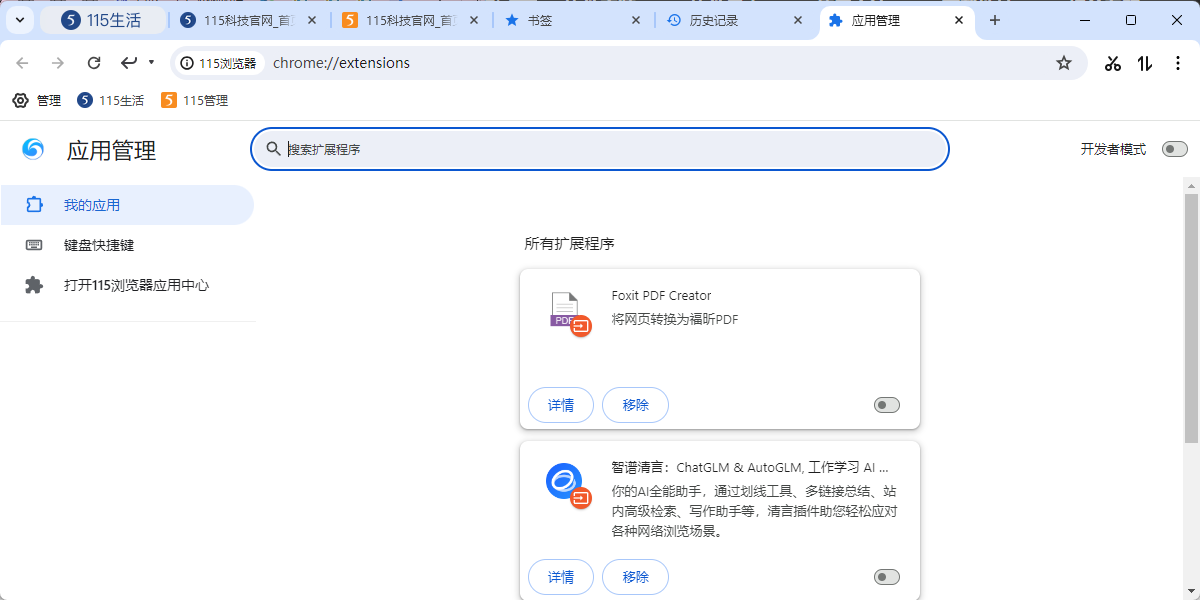Switch to the 115生活 tab
The width and height of the screenshot is (1200, 600).
tap(103, 20)
